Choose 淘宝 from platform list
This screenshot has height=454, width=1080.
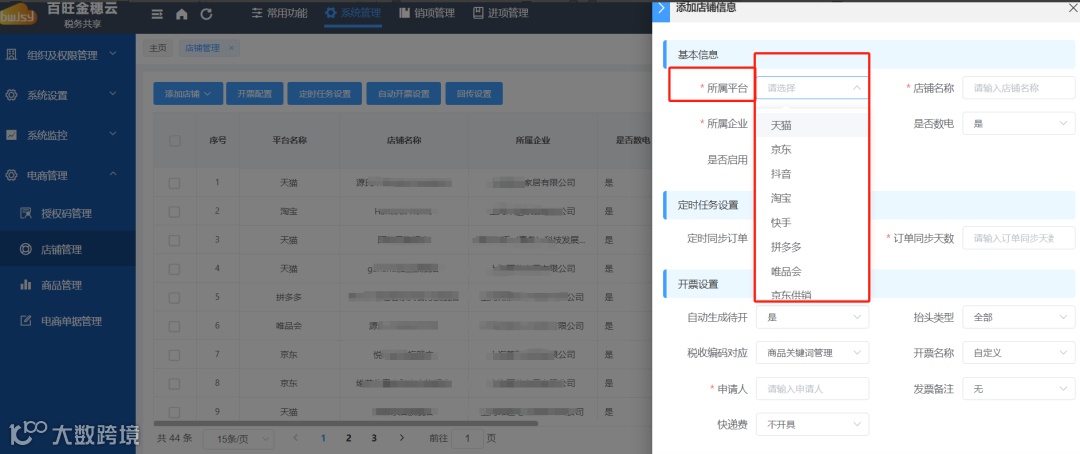click(x=813, y=198)
